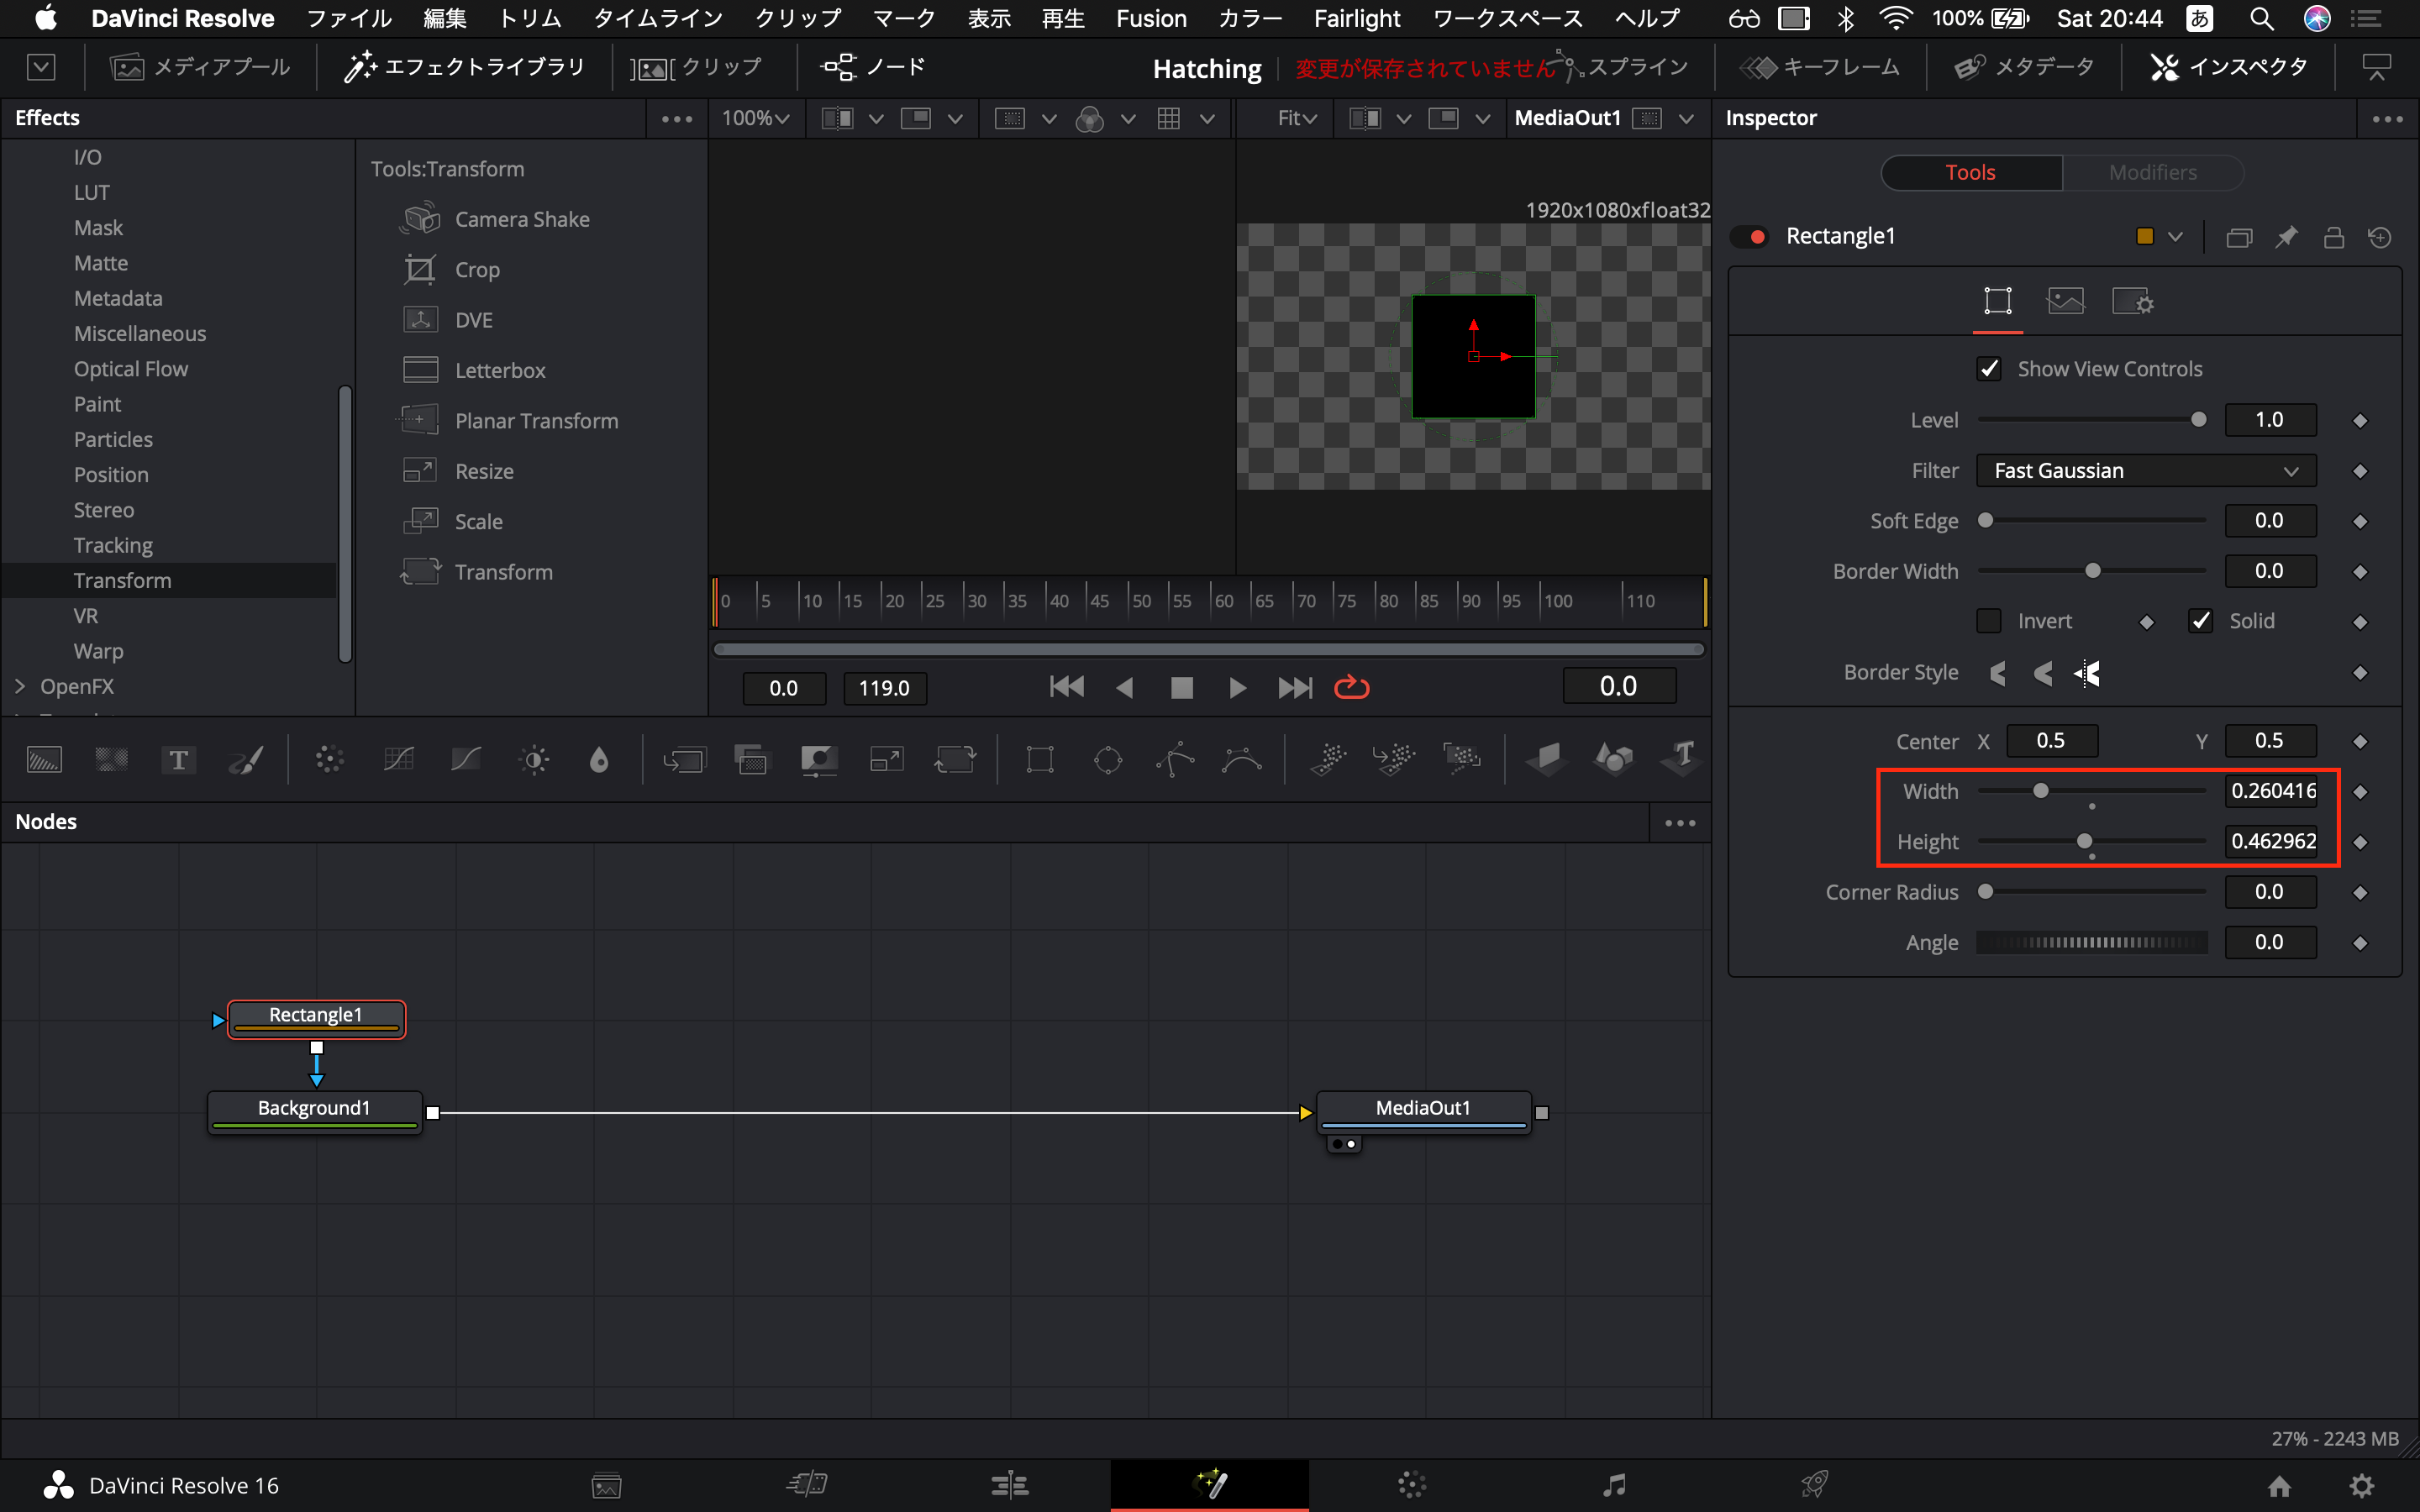Toggle keyframe diamond for Level
Image resolution: width=2420 pixels, height=1512 pixels.
pyautogui.click(x=2360, y=421)
